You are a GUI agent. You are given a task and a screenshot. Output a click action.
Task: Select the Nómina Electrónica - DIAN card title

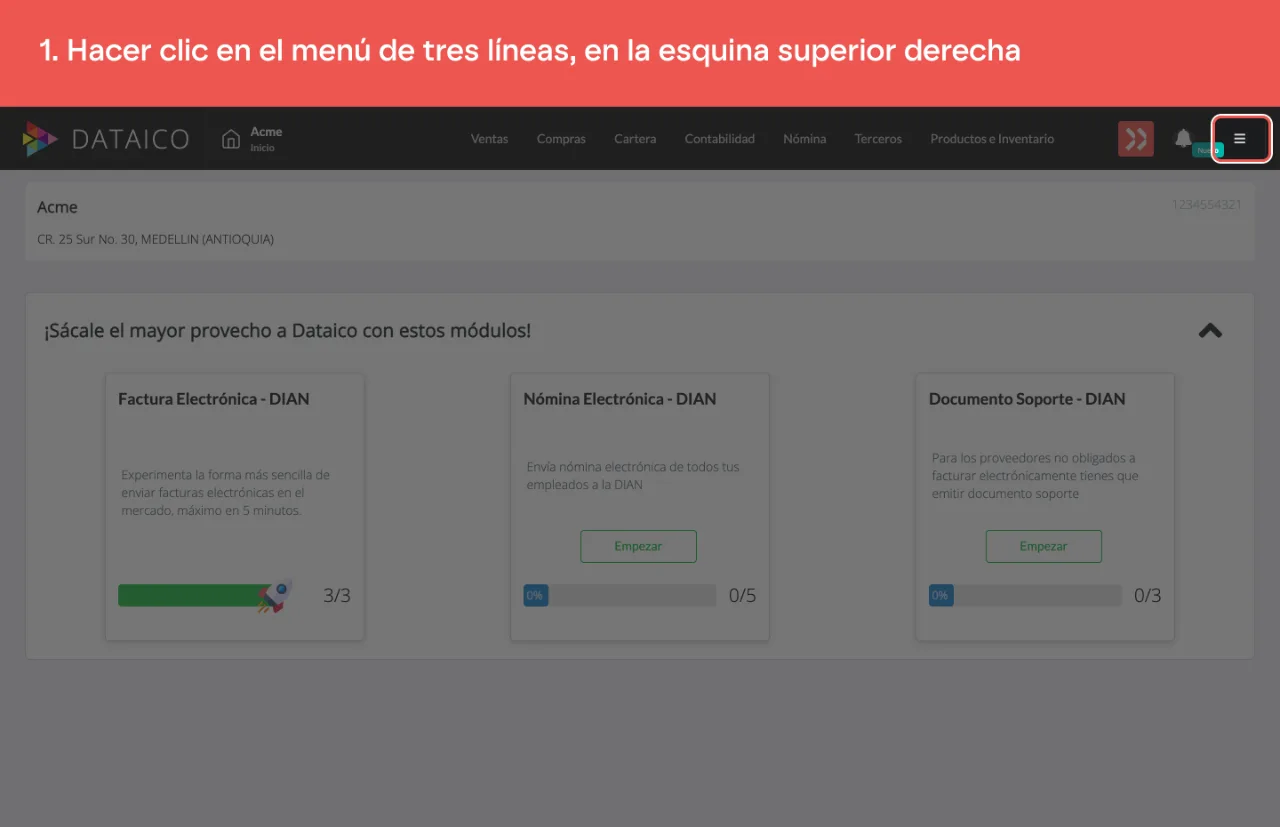click(x=620, y=399)
